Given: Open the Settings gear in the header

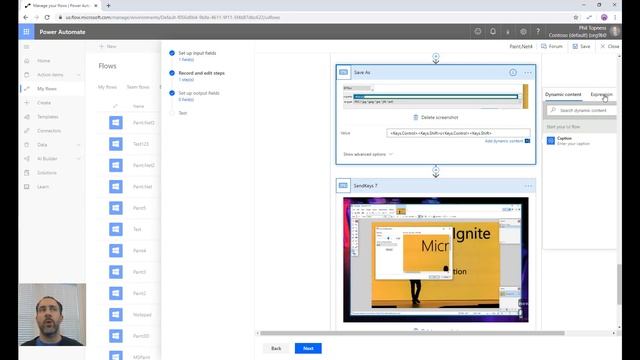Looking at the screenshot, I should (523, 32).
